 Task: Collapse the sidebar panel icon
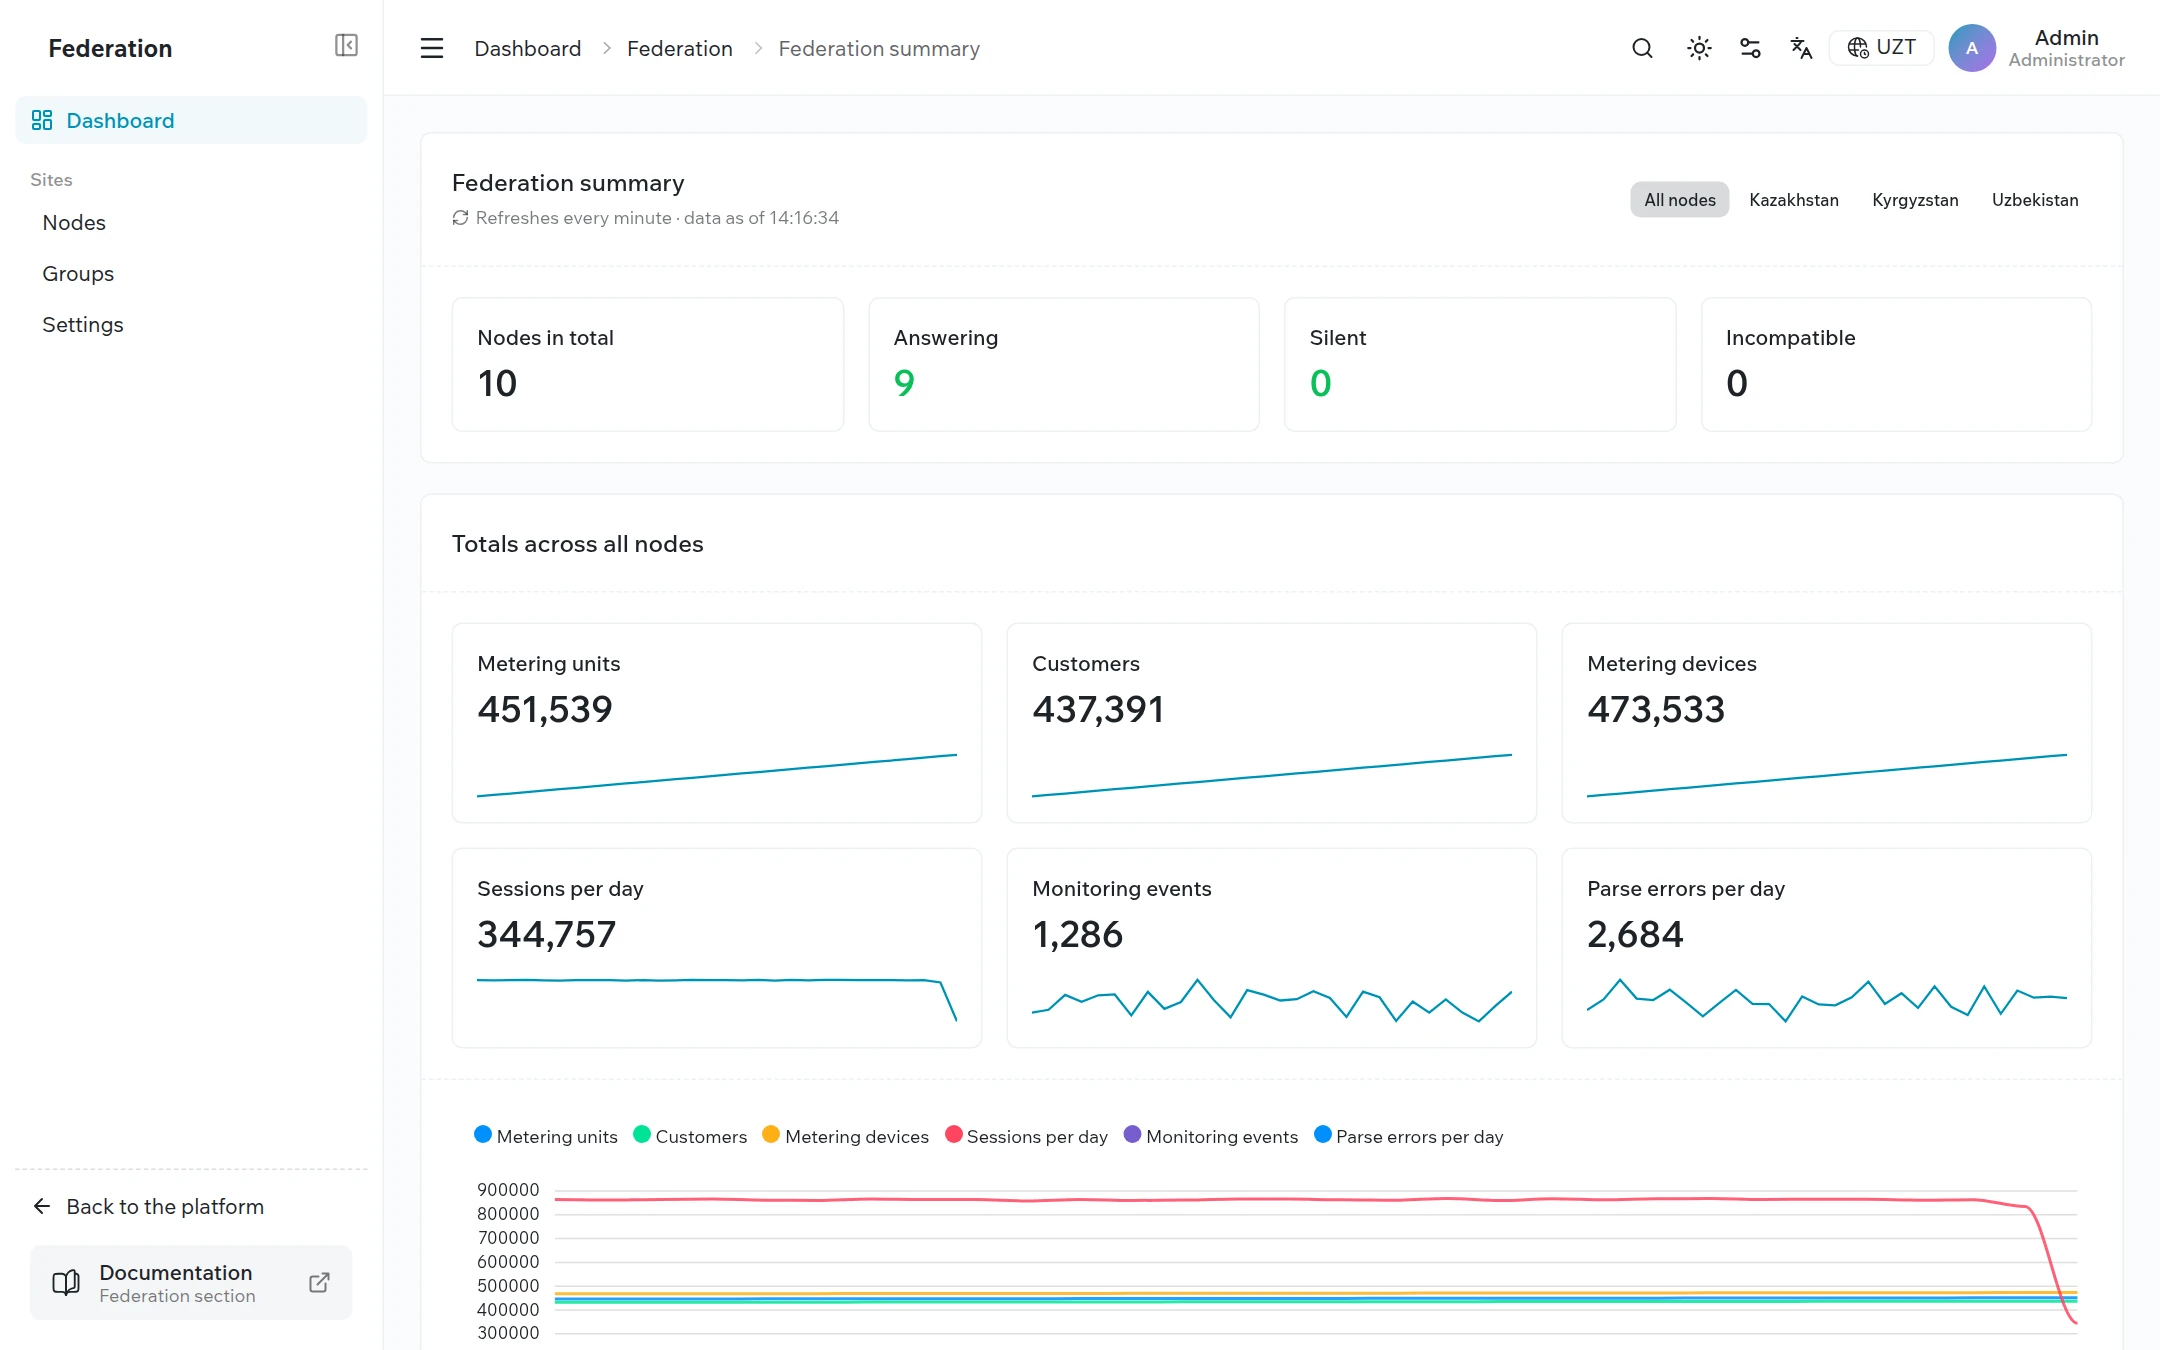(346, 46)
